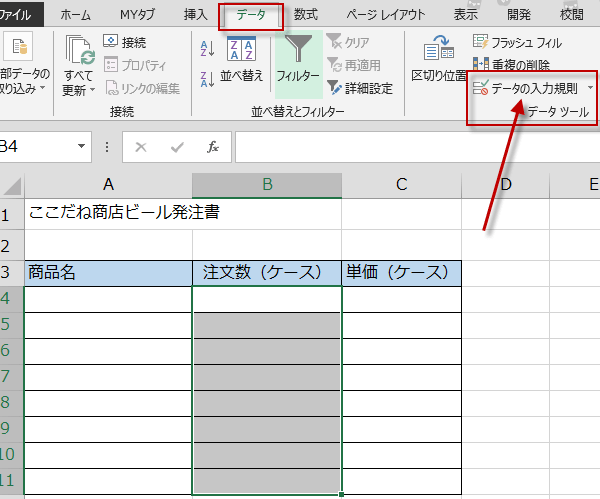Confirm entry with the checkmark button
Screen dimensions: 600x499
[x=177, y=147]
